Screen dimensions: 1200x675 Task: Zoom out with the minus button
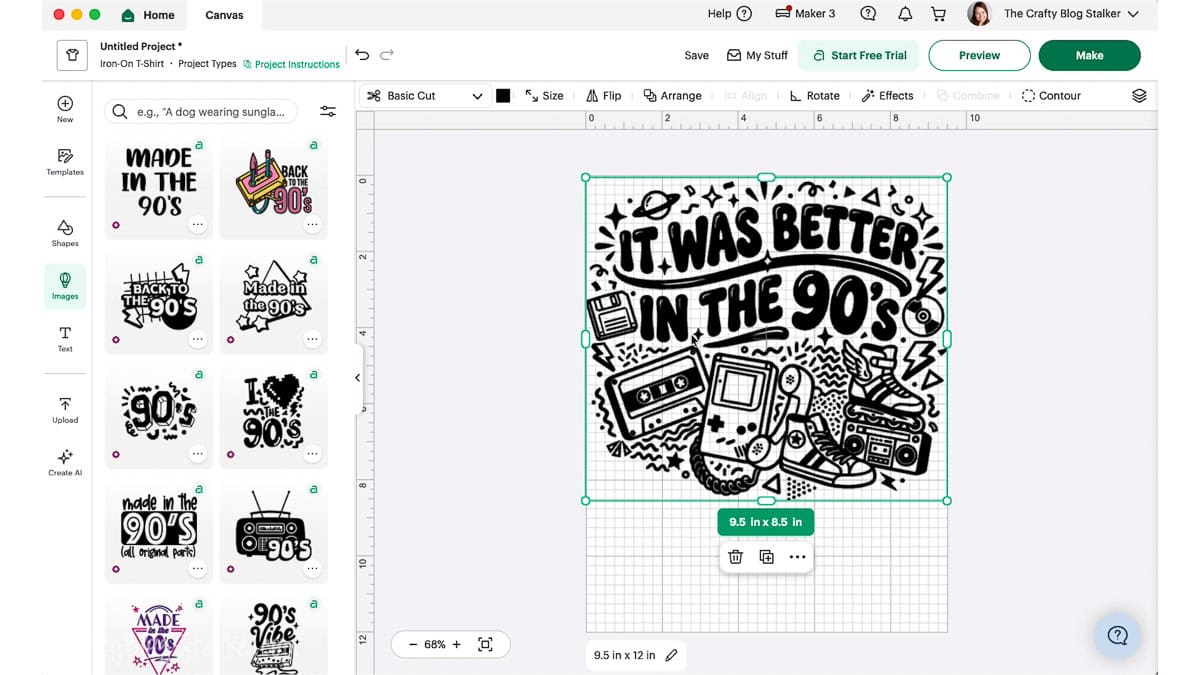pos(413,645)
